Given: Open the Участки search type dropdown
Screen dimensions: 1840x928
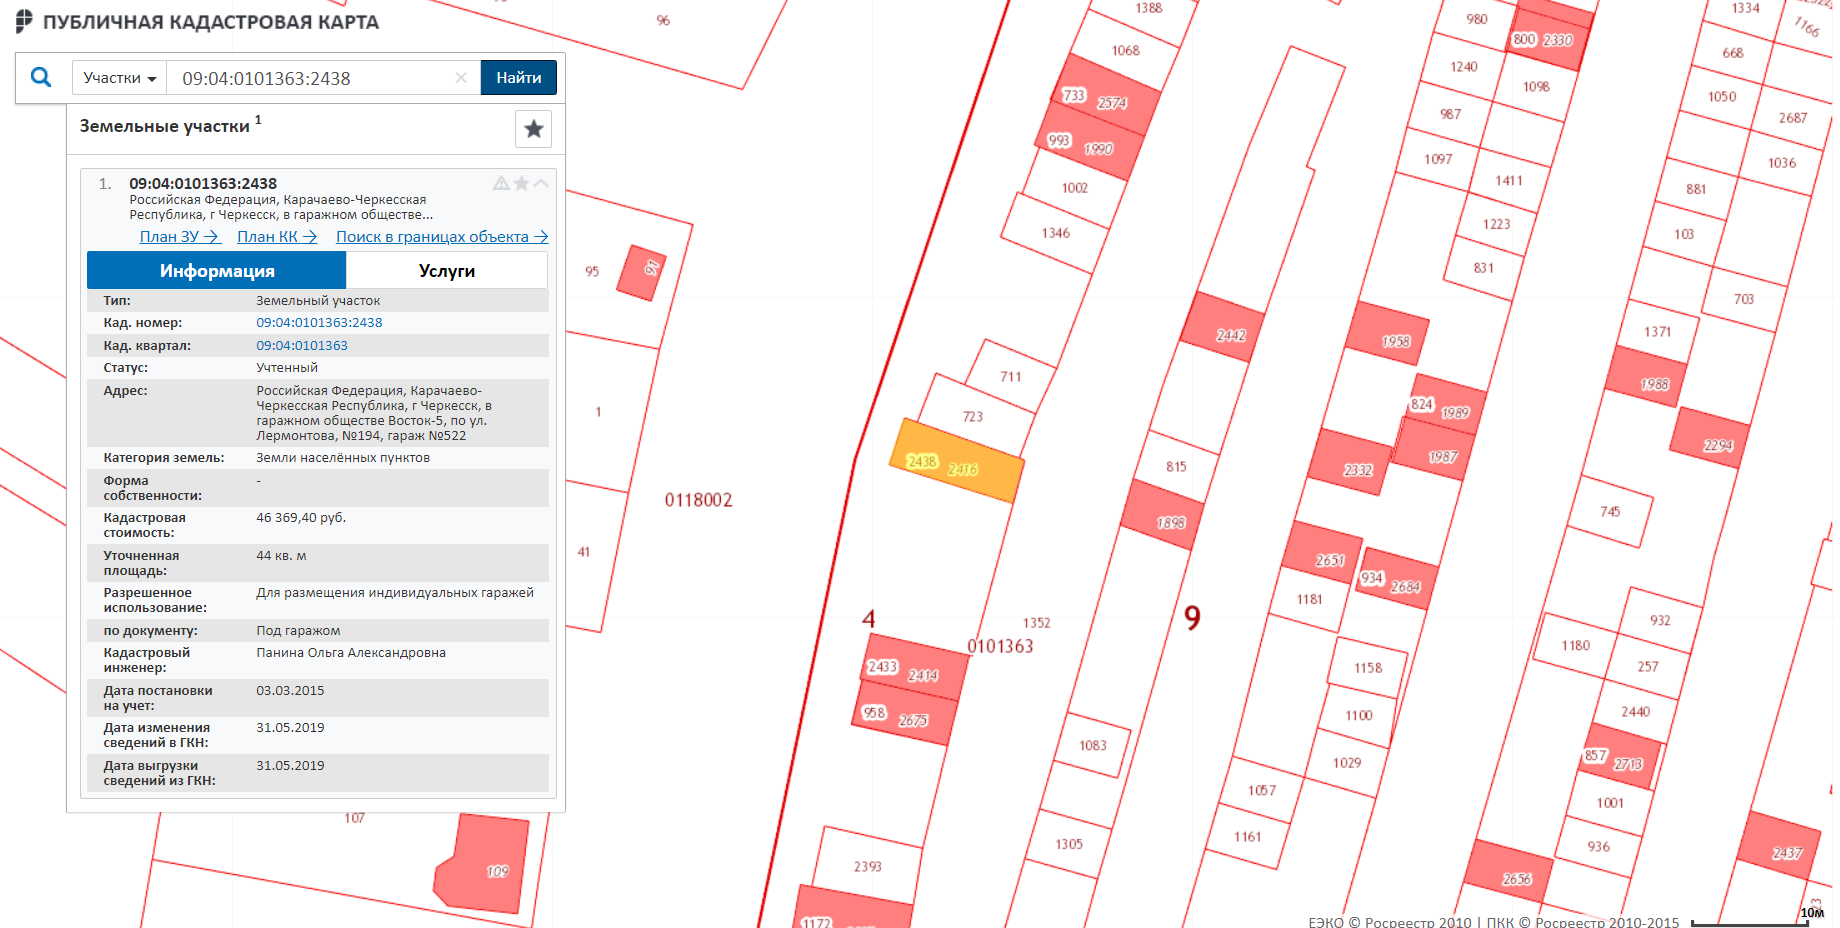Looking at the screenshot, I should (x=120, y=78).
